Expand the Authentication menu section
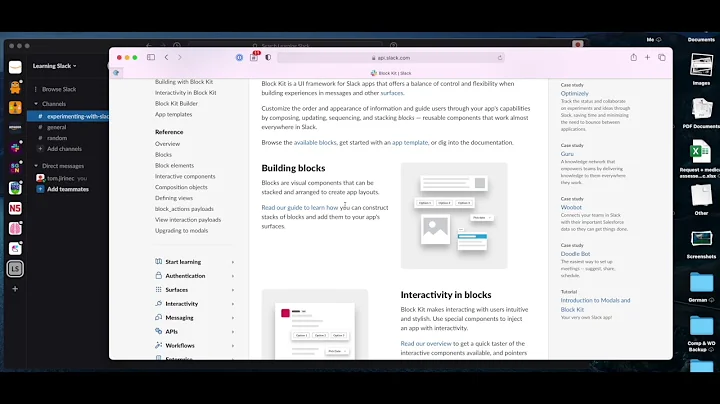Viewport: 720px width, 404px height. point(185,276)
